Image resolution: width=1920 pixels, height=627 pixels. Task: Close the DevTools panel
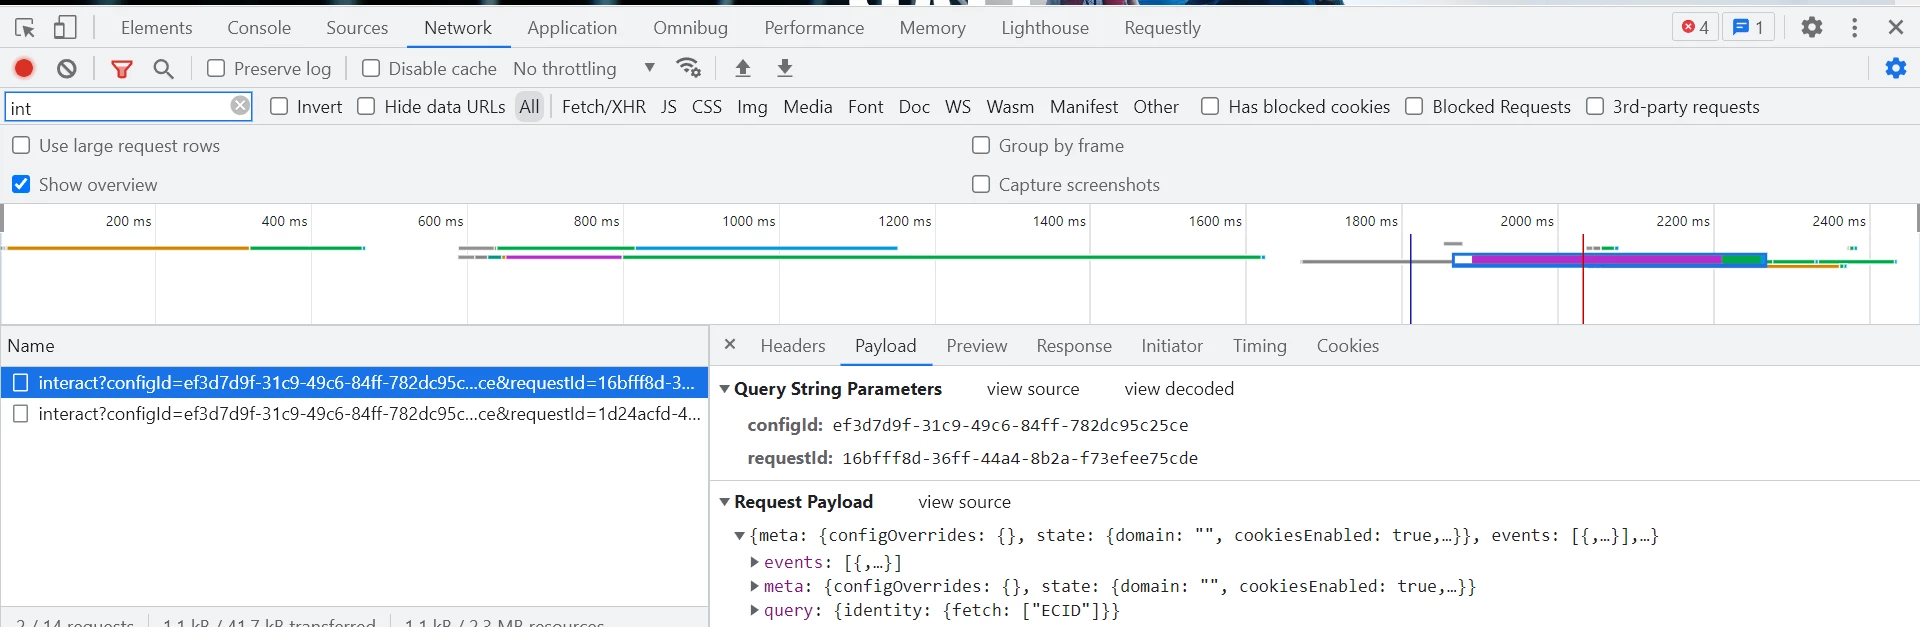[x=1896, y=27]
